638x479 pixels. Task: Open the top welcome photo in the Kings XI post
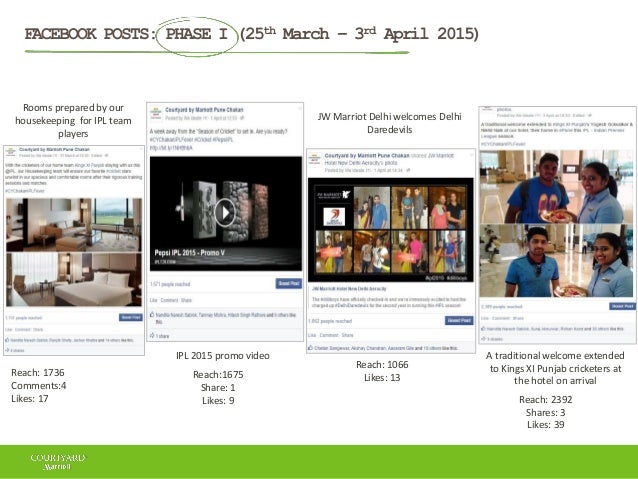[556, 186]
